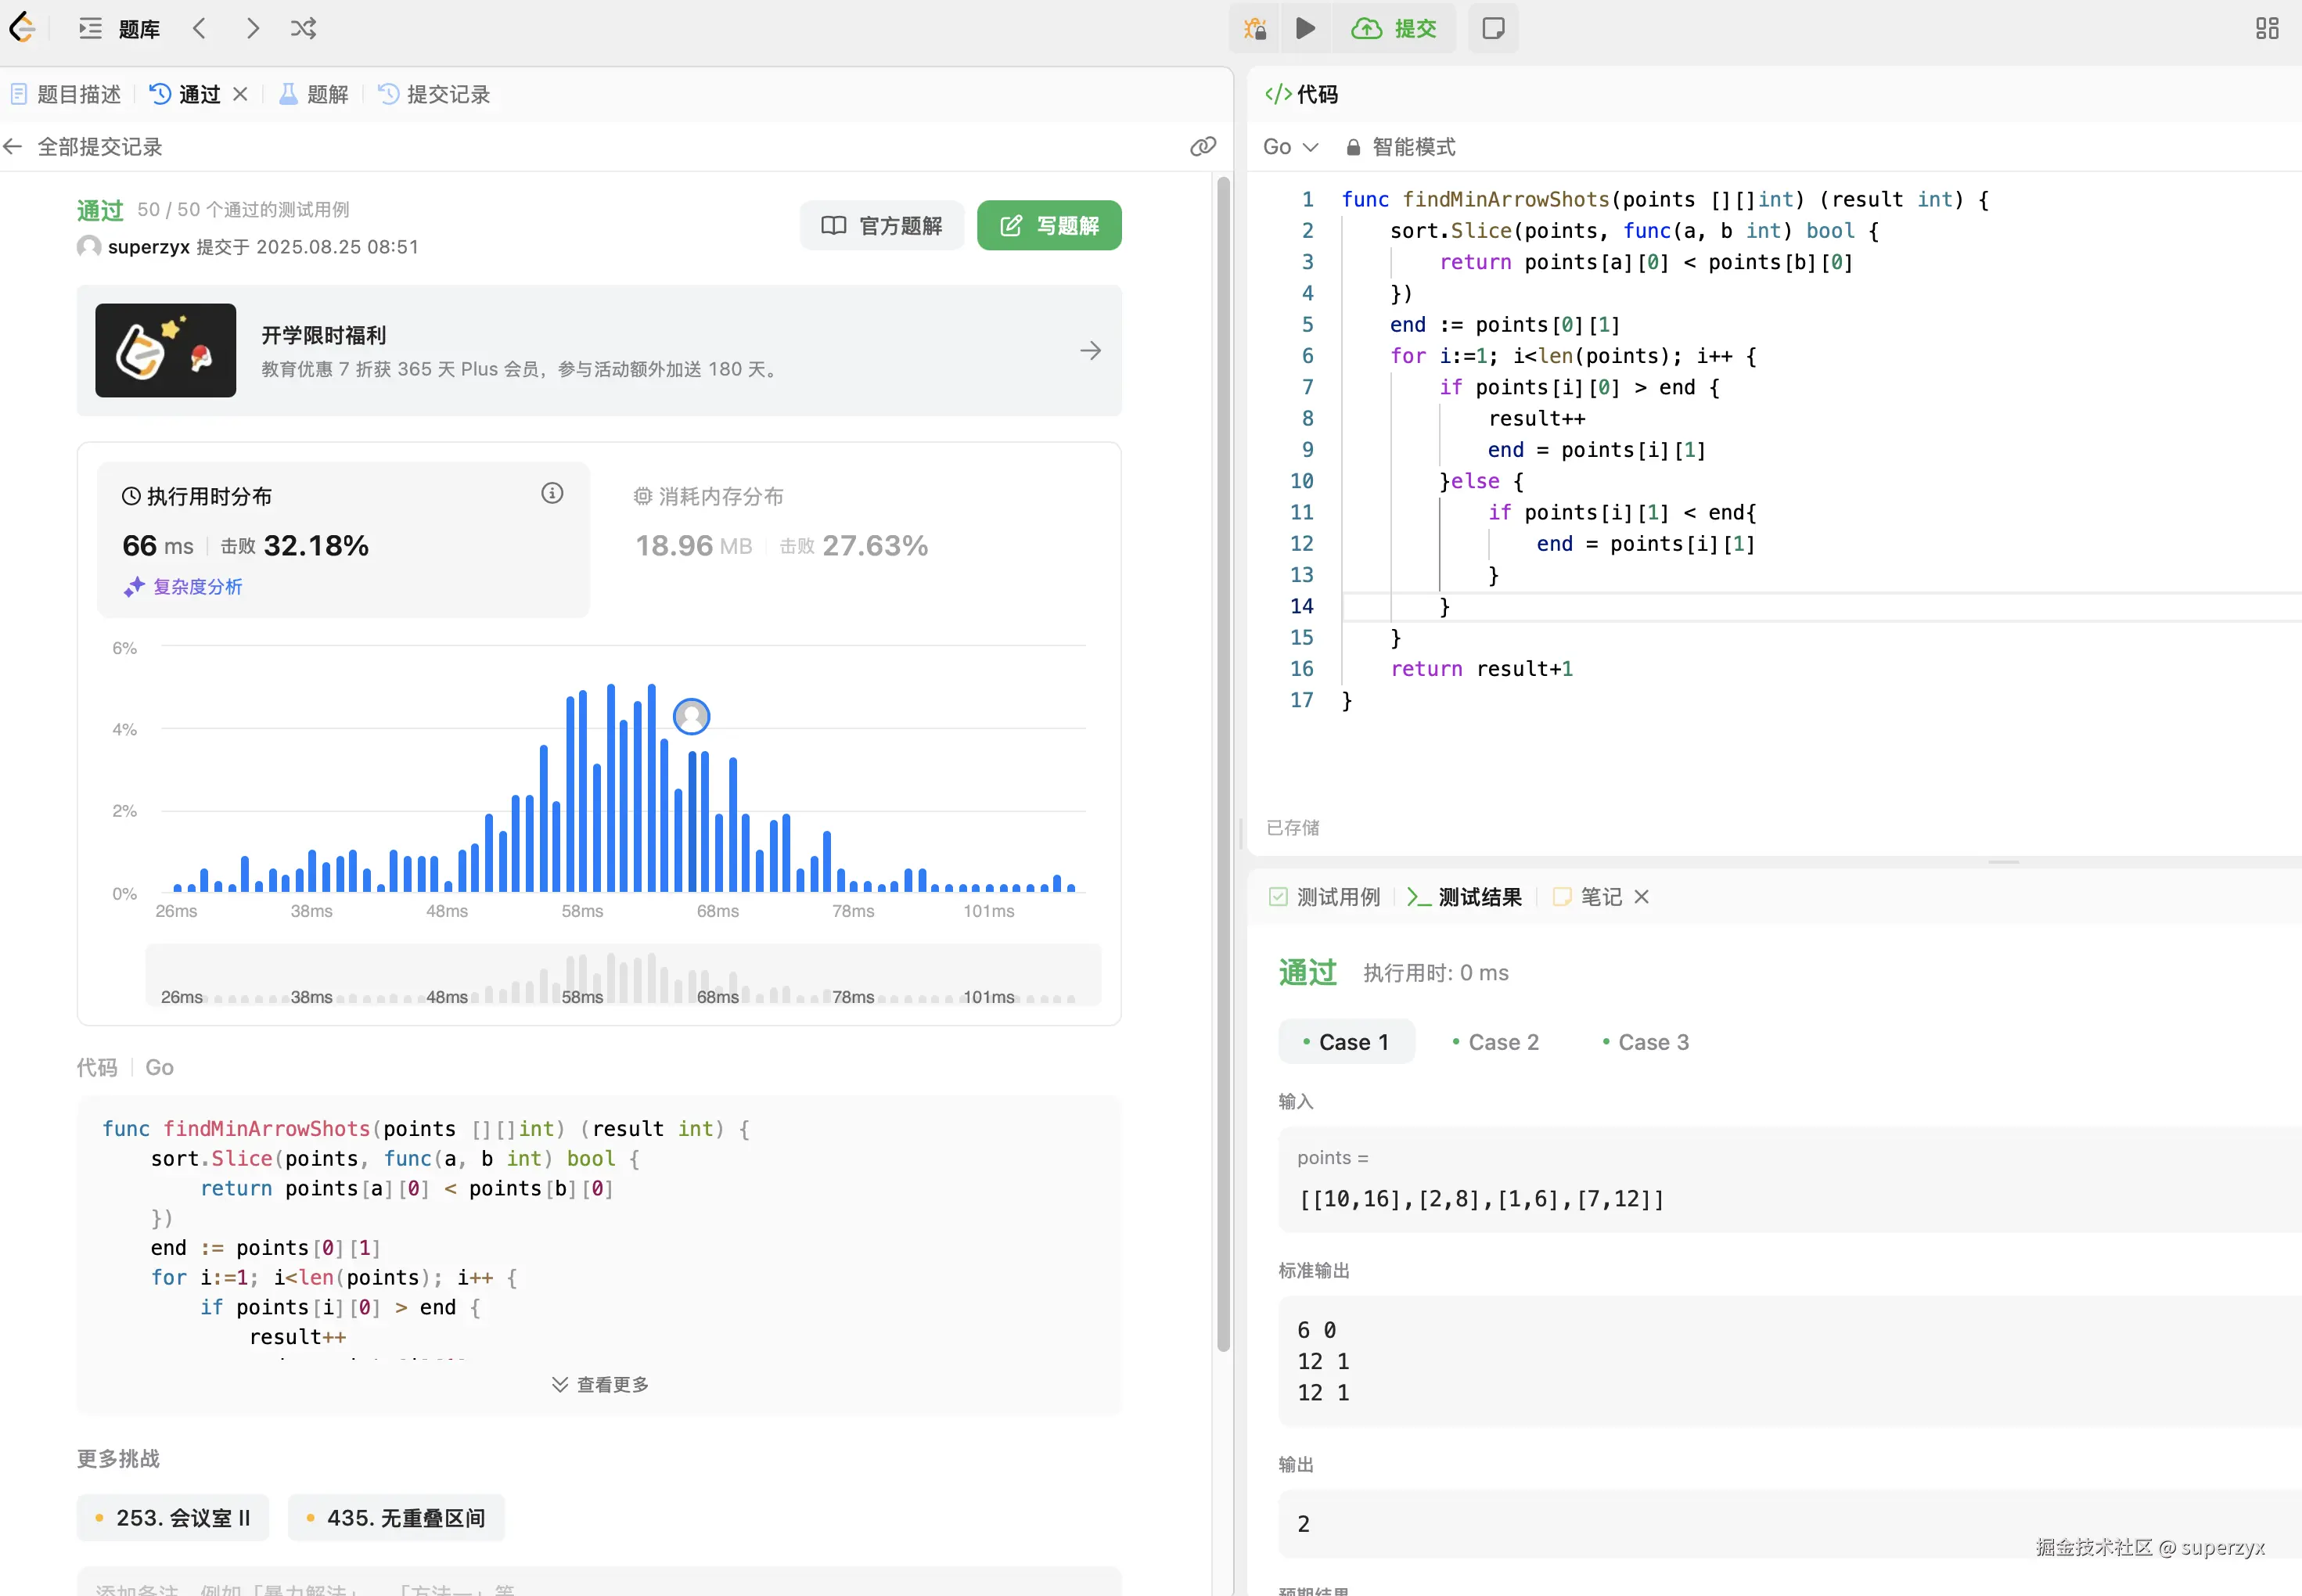Open 官方题解 official solution

point(882,226)
